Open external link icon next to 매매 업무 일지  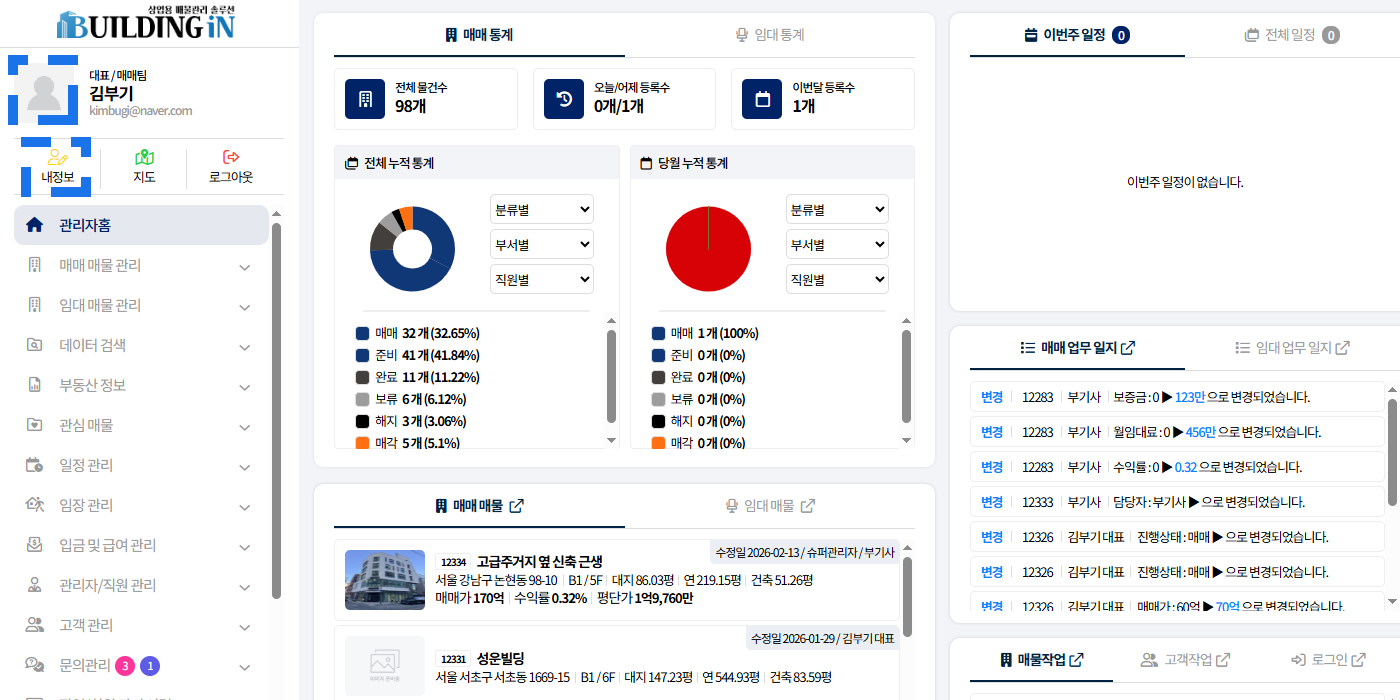pyautogui.click(x=1128, y=348)
